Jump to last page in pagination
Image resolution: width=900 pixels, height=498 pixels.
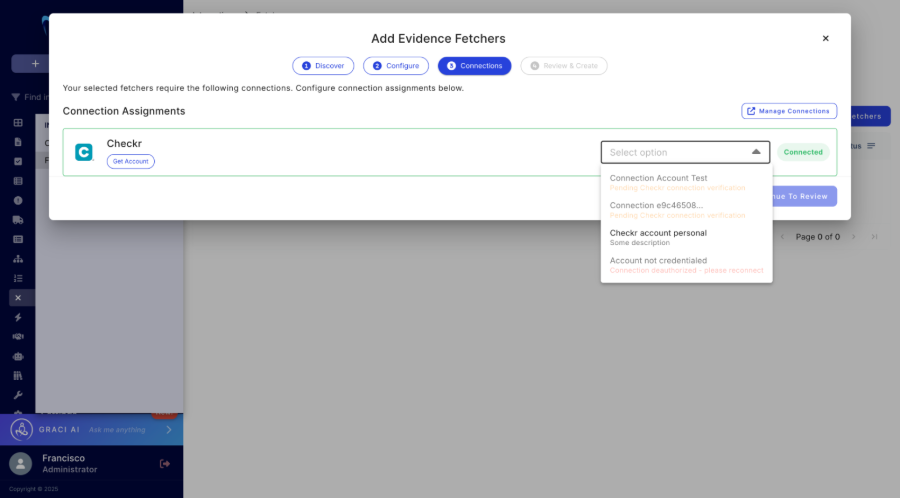[874, 237]
